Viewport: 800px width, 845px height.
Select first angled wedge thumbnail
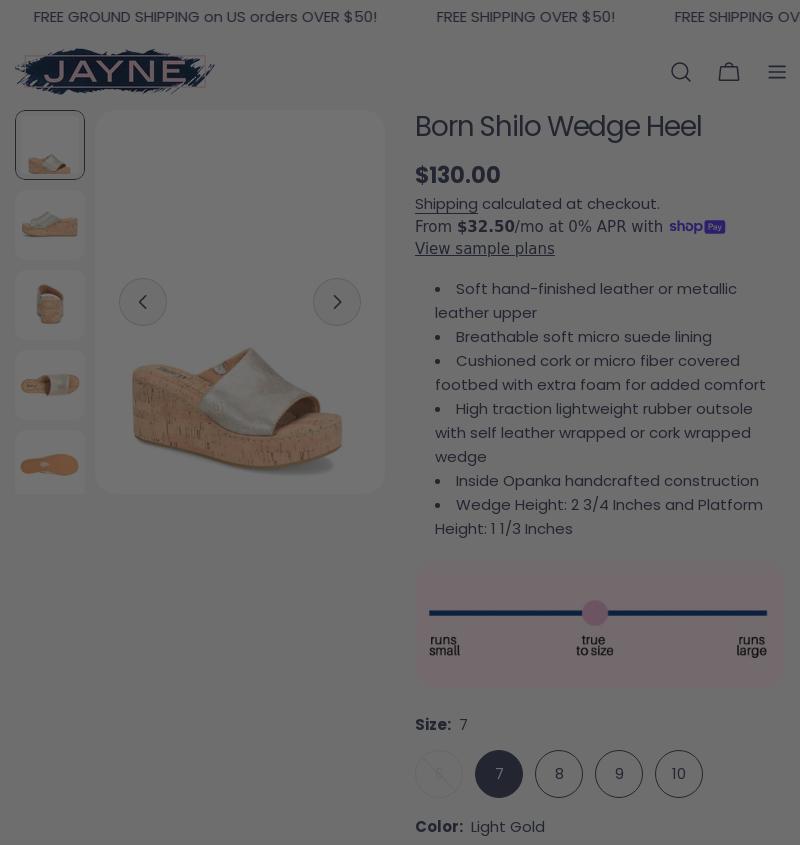[x=50, y=145]
